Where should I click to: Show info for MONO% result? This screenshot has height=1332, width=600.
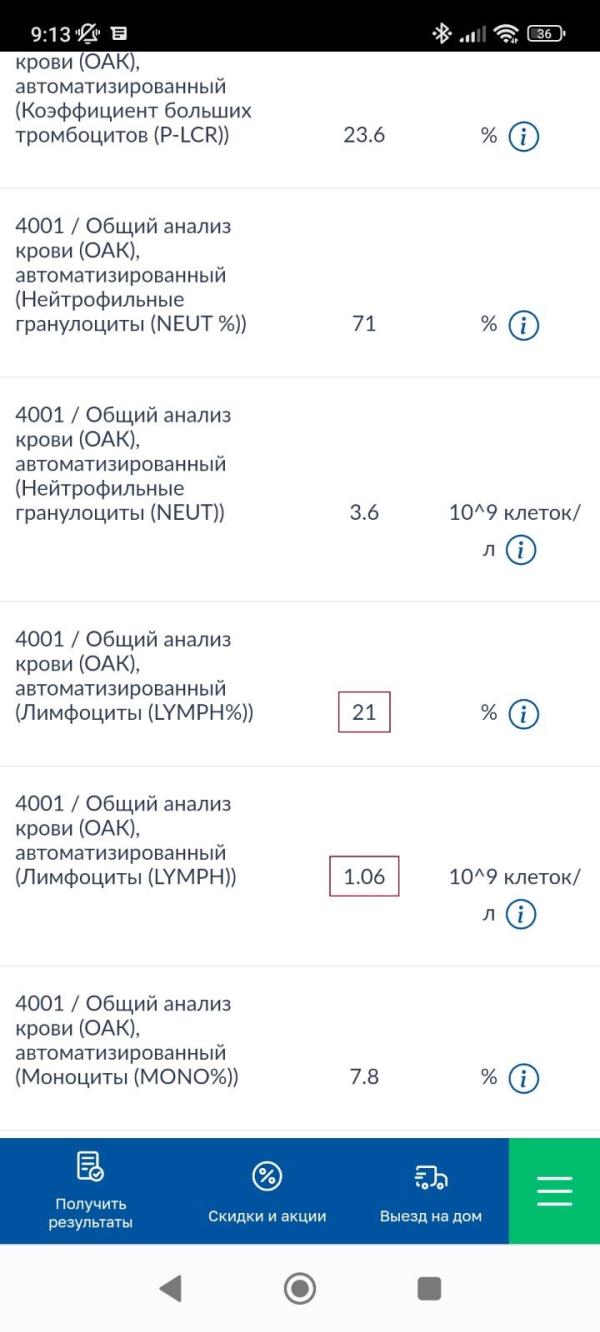523,1078
